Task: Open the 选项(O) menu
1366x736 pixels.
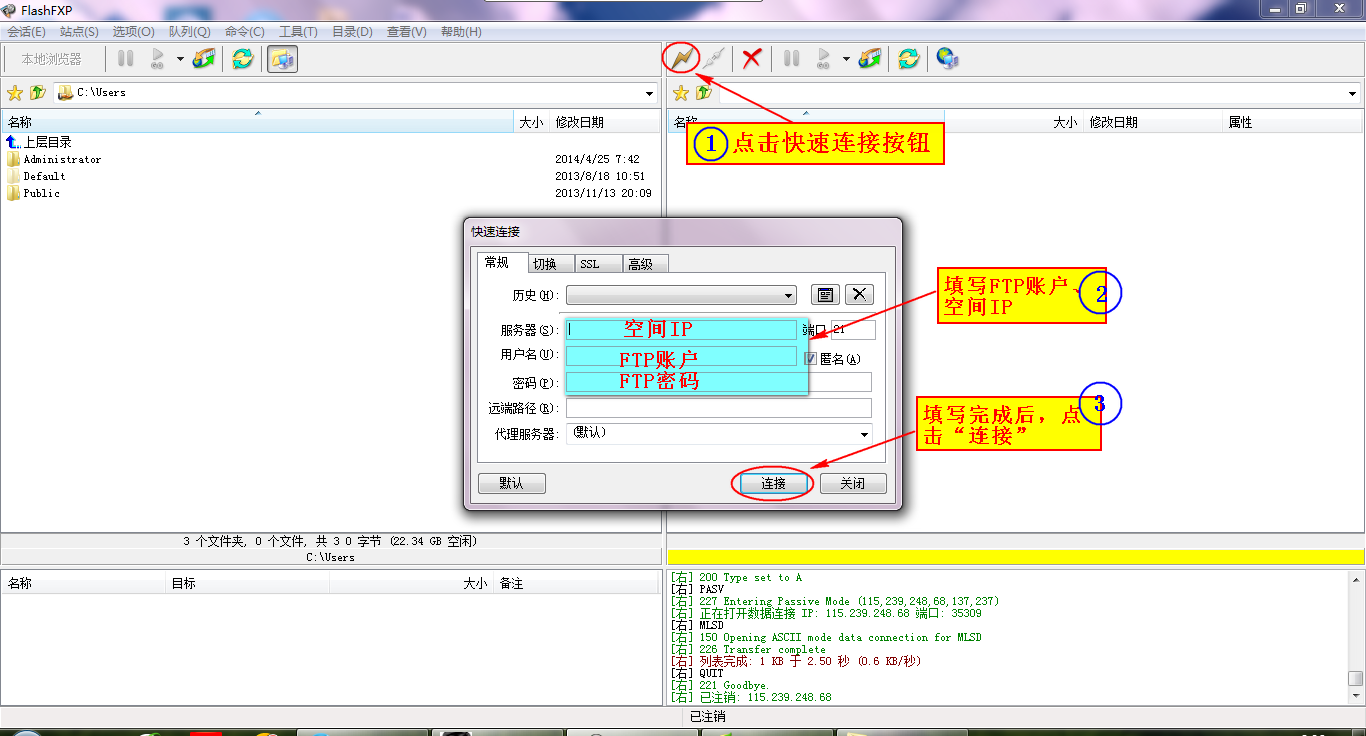Action: point(133,32)
